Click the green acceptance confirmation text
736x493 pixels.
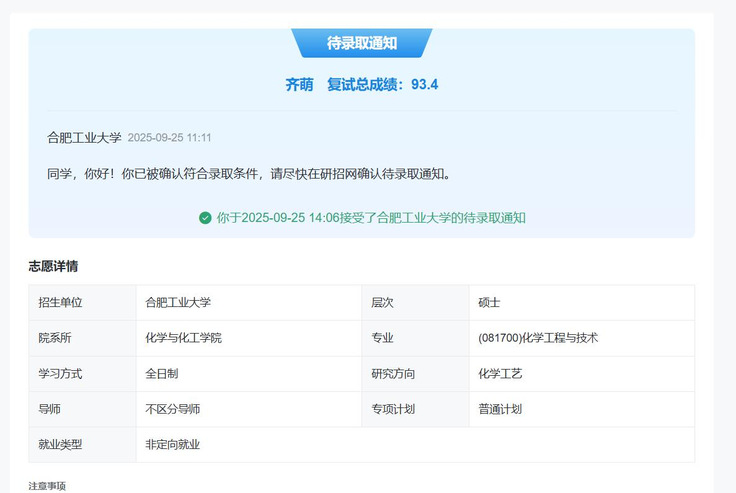point(371,218)
